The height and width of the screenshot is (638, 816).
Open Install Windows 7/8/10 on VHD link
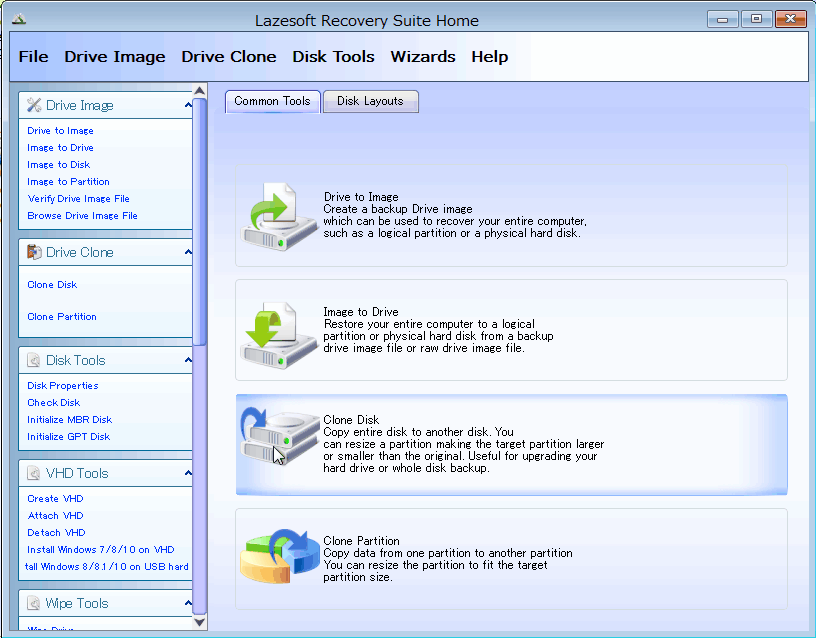coord(101,550)
